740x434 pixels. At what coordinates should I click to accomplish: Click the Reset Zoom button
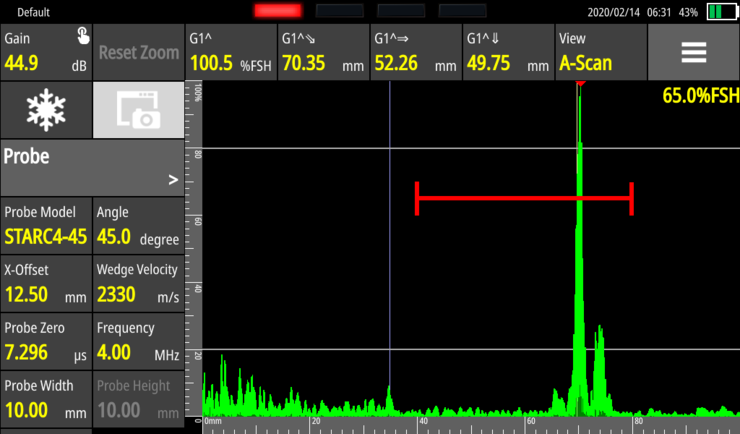(138, 52)
